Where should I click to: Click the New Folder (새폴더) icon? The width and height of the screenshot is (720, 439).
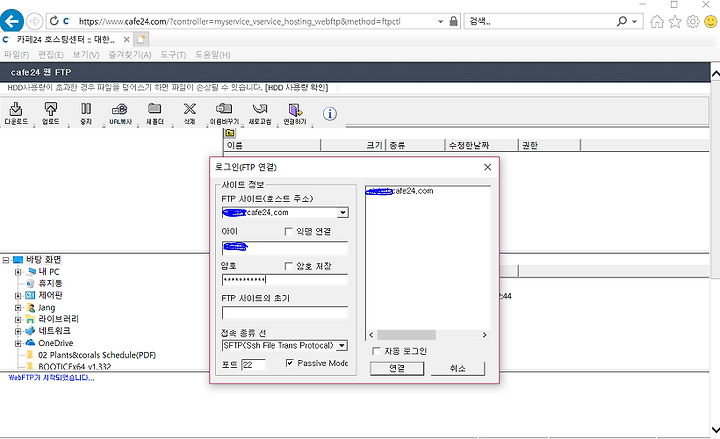155,113
